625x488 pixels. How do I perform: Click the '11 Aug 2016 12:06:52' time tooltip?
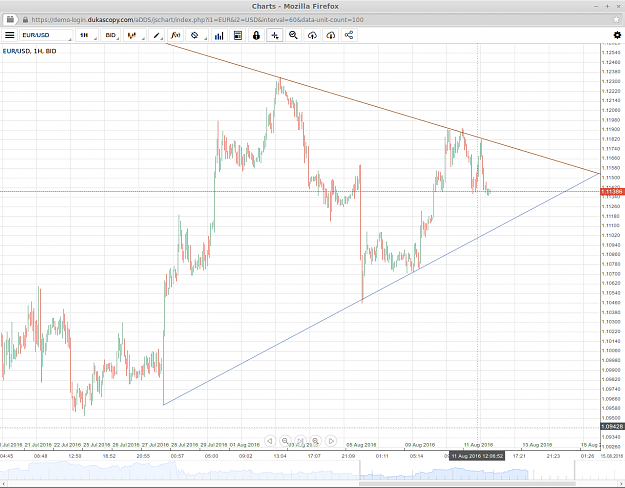[x=477, y=456]
